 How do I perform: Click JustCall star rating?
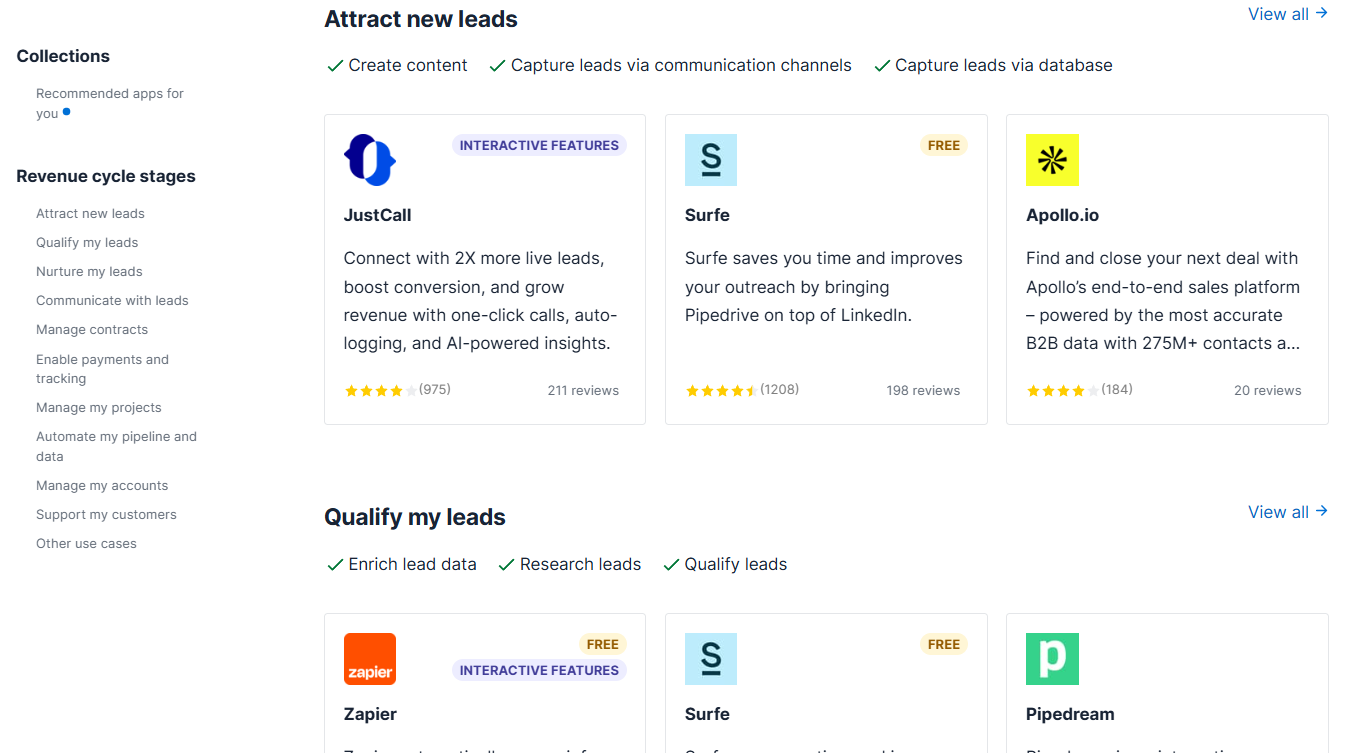(x=381, y=391)
